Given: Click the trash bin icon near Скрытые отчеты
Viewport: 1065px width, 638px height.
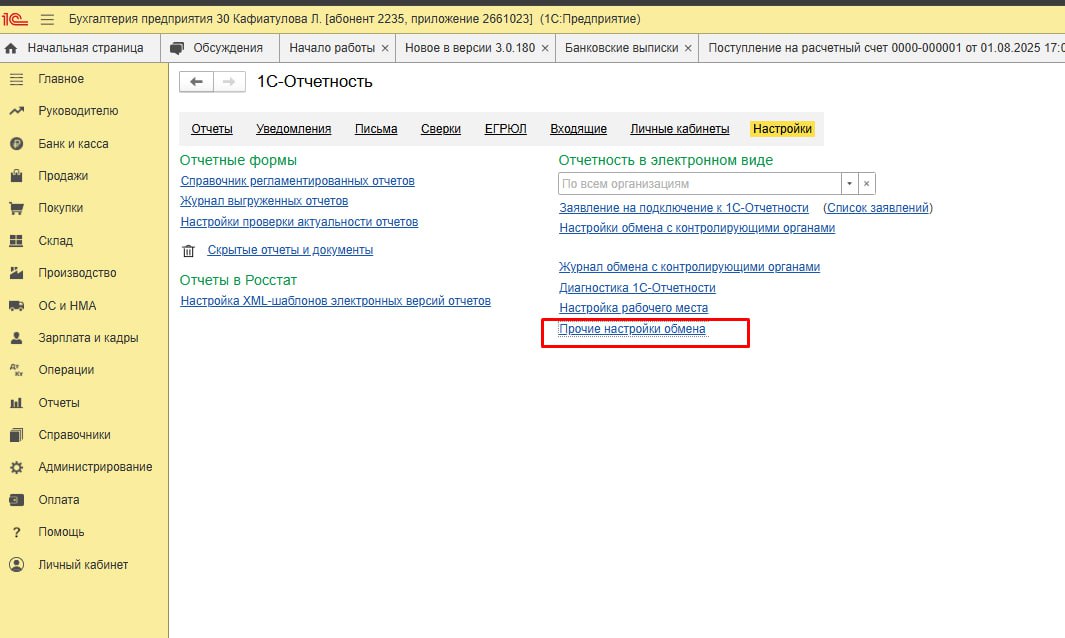Looking at the screenshot, I should point(188,251).
